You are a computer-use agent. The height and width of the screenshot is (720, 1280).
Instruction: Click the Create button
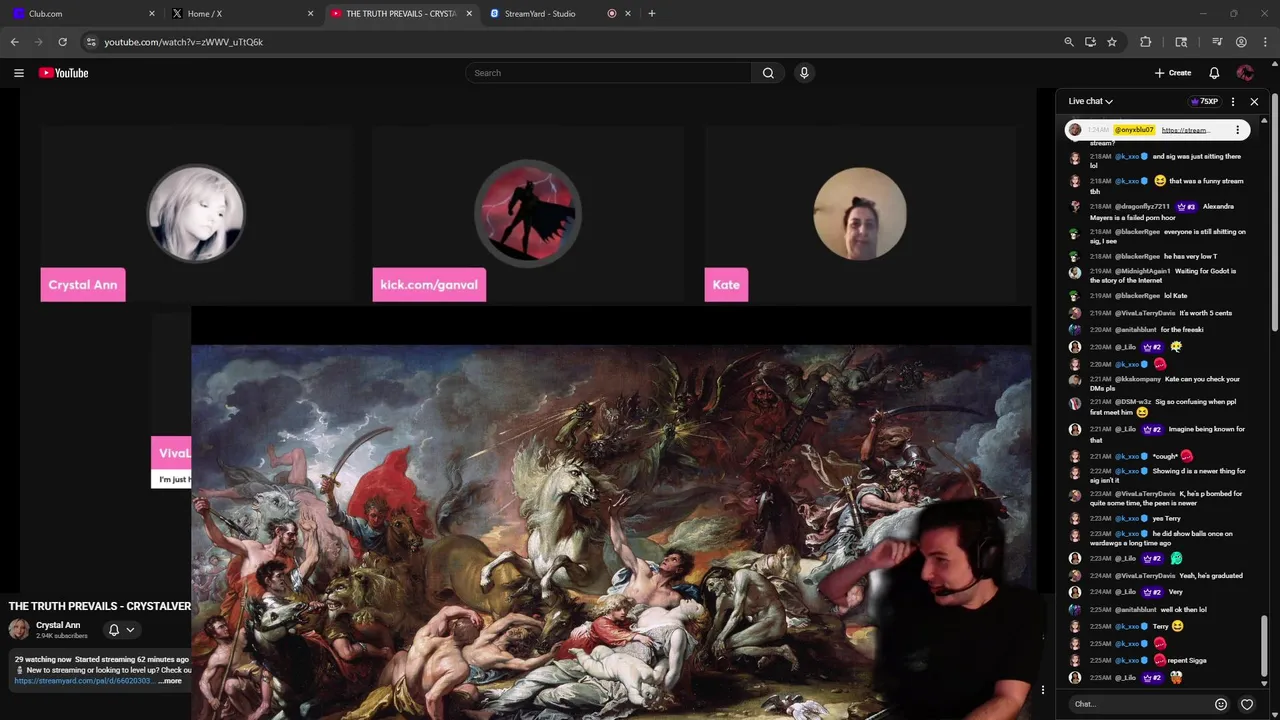tap(1173, 73)
